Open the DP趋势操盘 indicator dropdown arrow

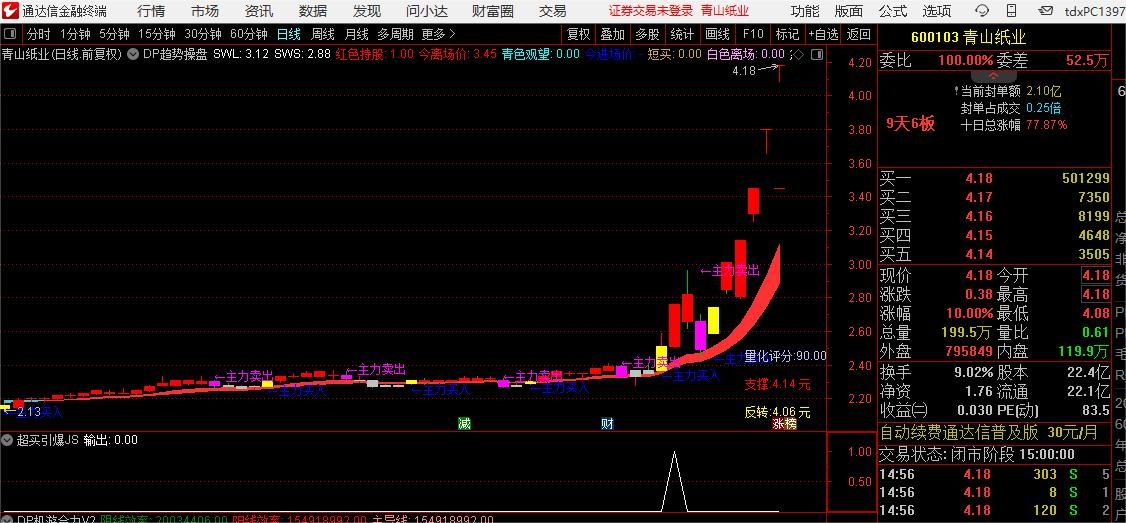click(134, 54)
